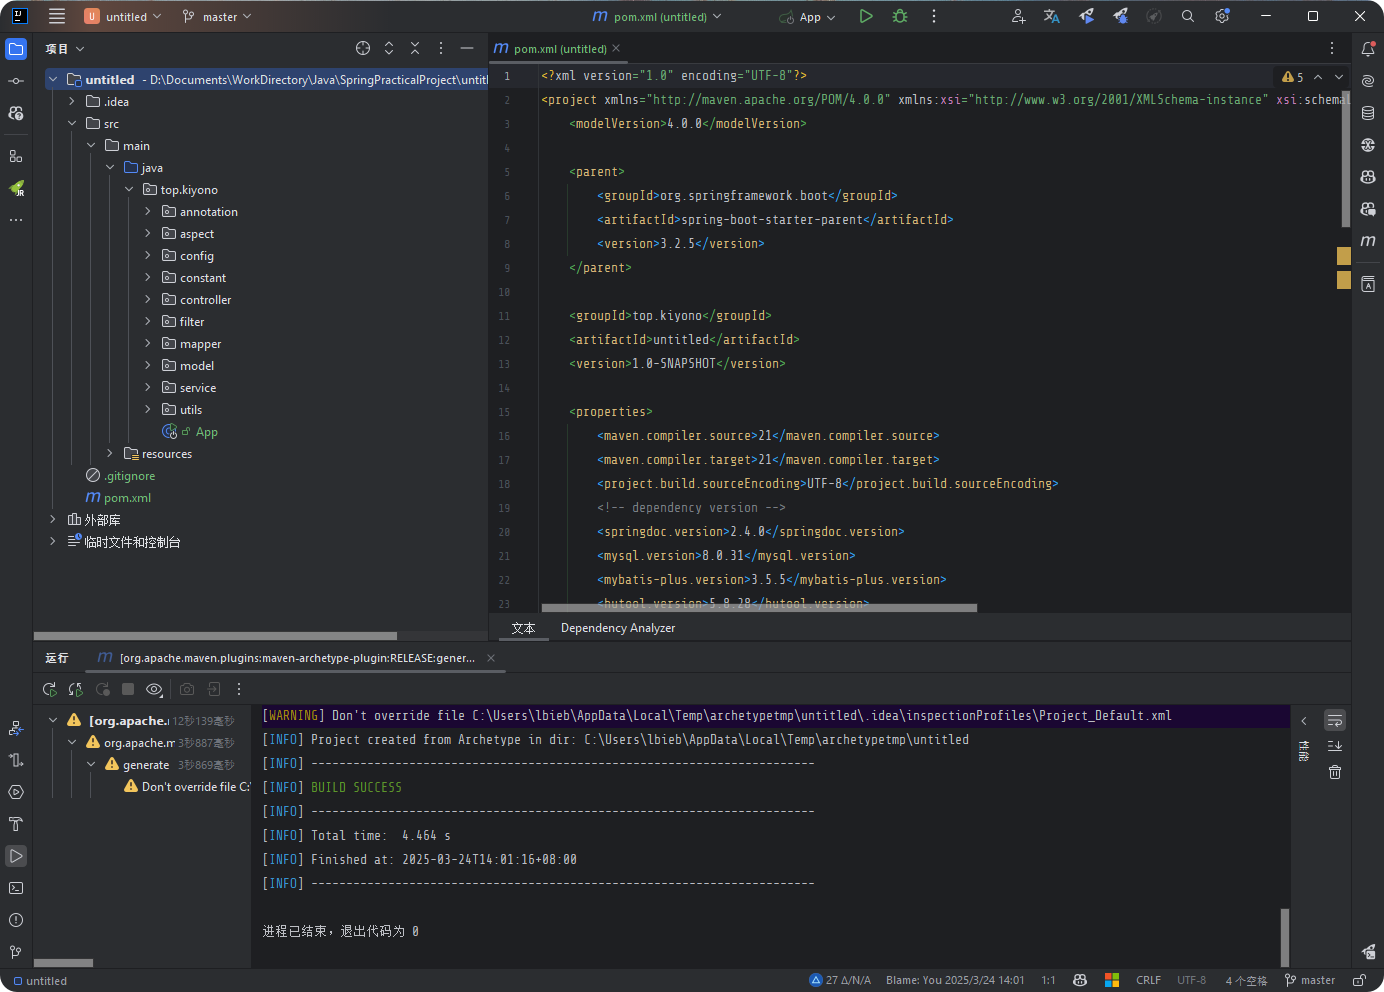Expand the 外部库 node

[53, 519]
